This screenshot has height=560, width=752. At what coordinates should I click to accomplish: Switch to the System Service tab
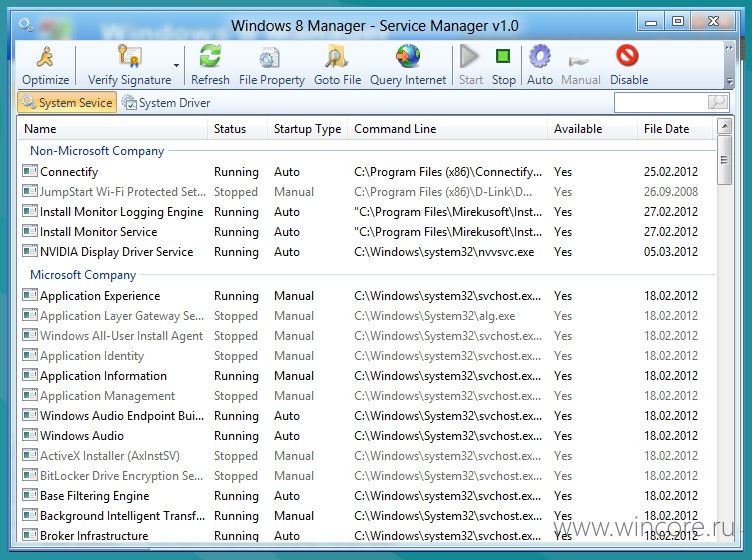coord(67,103)
